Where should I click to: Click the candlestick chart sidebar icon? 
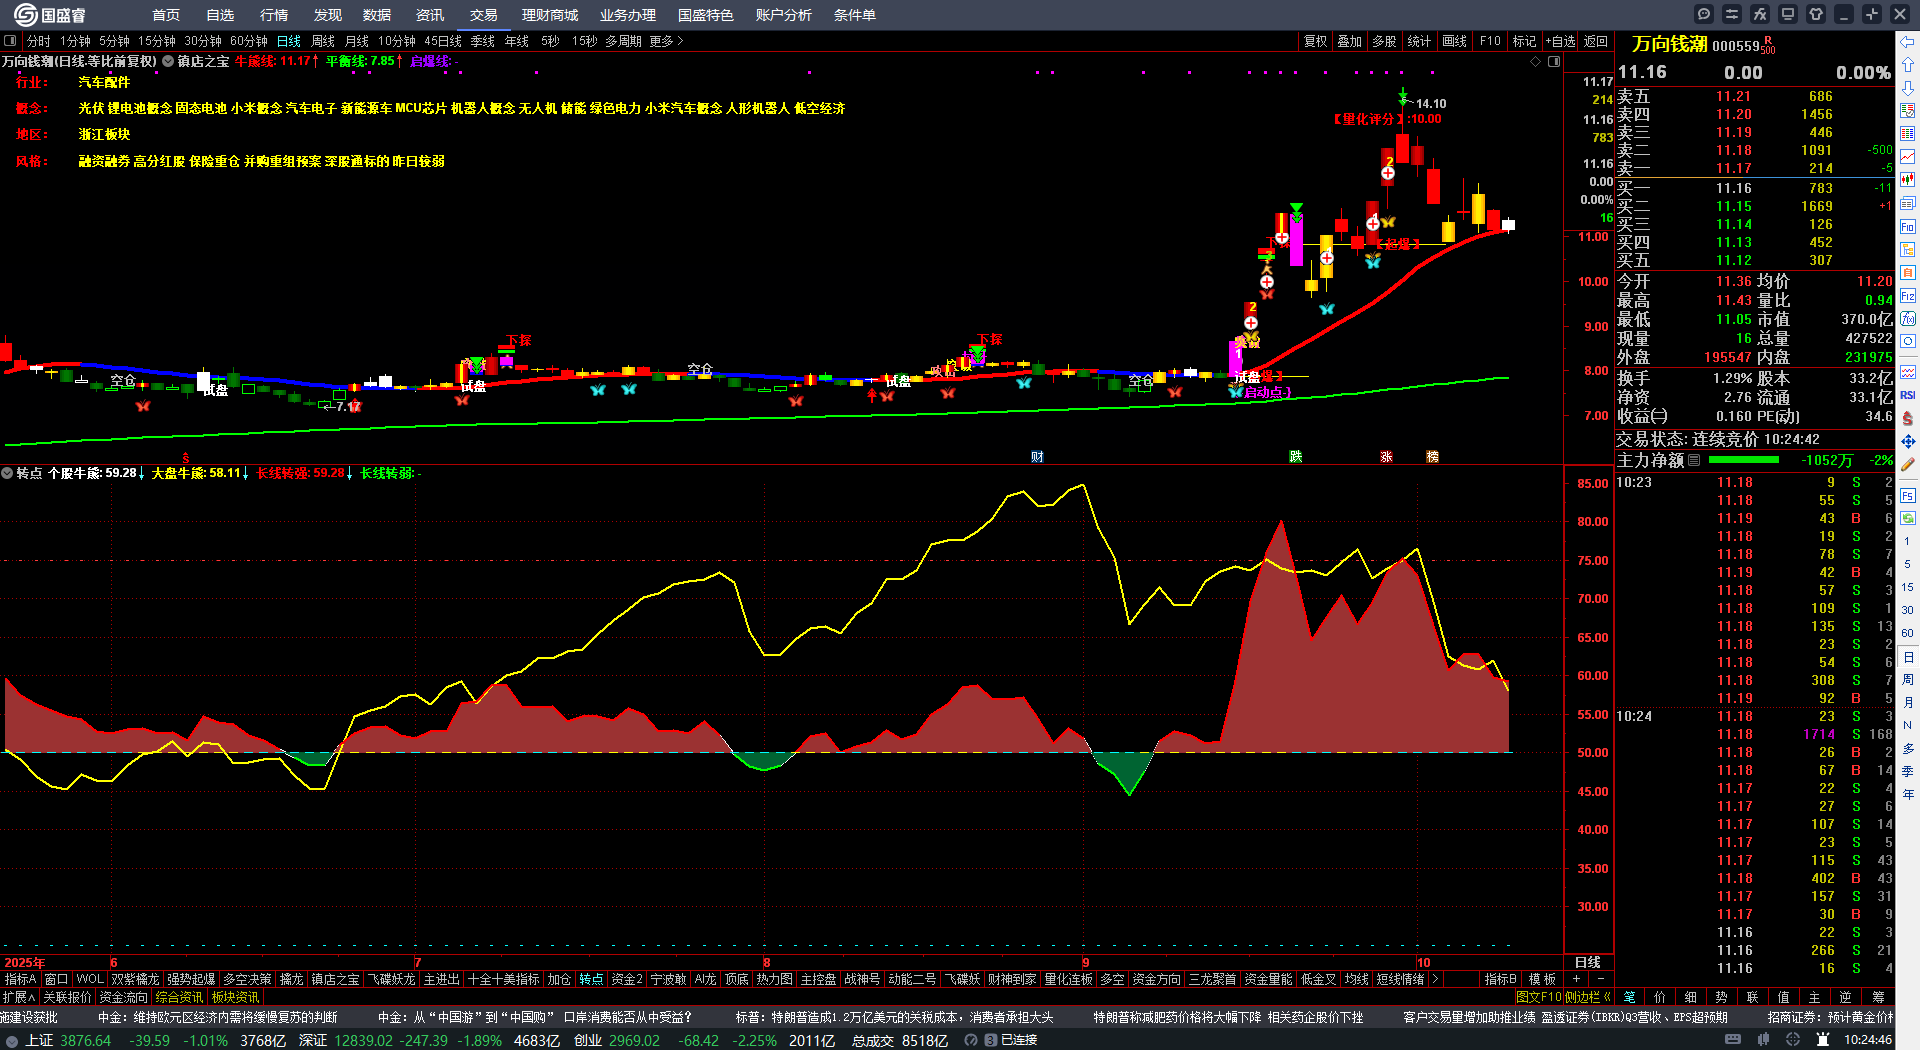point(1908,180)
